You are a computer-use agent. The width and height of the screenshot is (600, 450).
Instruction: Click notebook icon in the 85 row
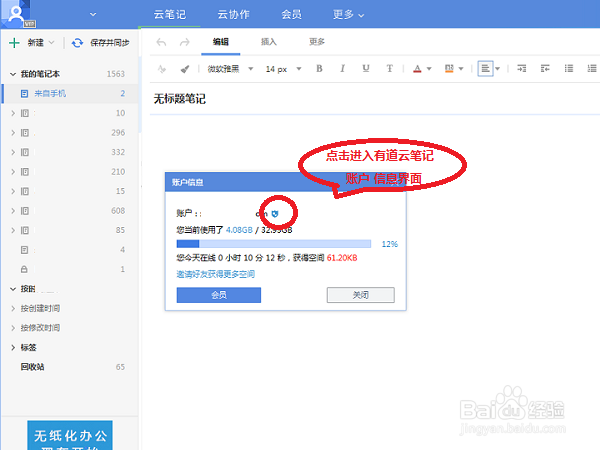point(24,230)
